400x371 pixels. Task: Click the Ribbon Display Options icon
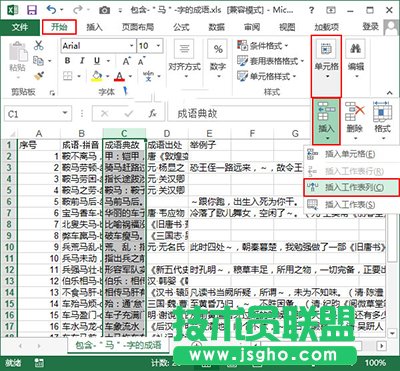[x=331, y=10]
